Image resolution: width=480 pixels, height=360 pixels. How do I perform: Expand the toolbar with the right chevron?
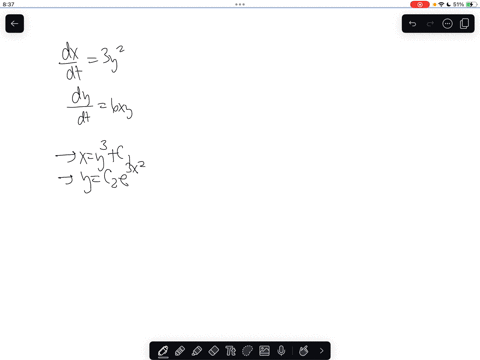point(321,351)
